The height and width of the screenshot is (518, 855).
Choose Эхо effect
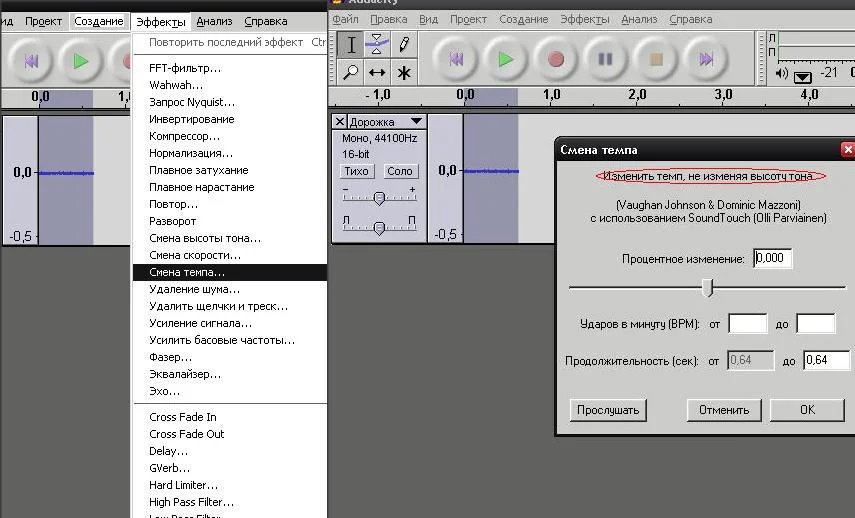[x=230, y=391]
